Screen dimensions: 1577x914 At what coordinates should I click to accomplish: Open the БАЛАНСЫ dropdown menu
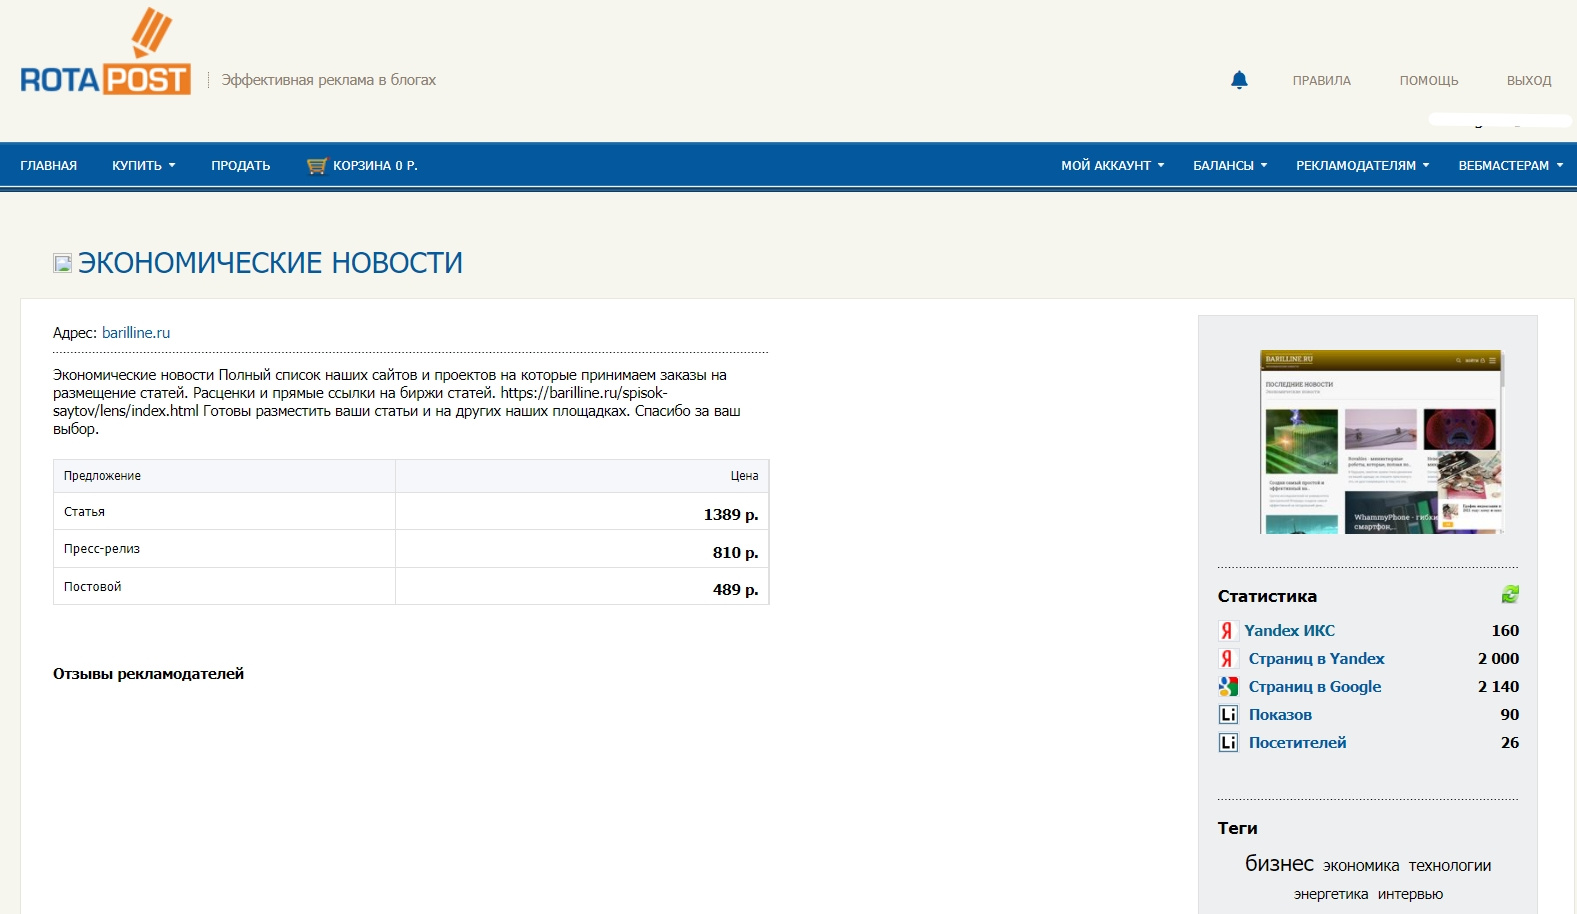1230,166
